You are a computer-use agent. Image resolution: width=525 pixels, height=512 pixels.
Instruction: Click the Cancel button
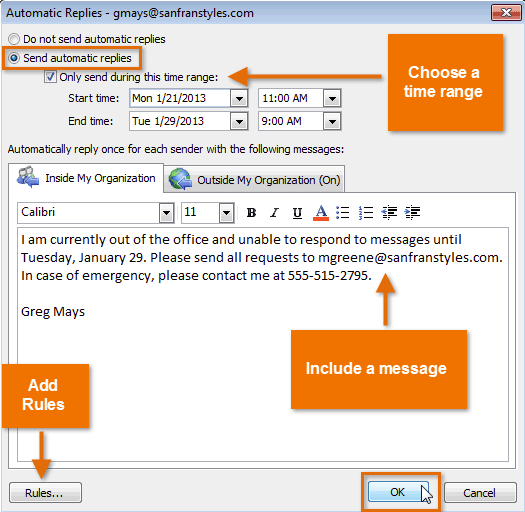point(480,493)
